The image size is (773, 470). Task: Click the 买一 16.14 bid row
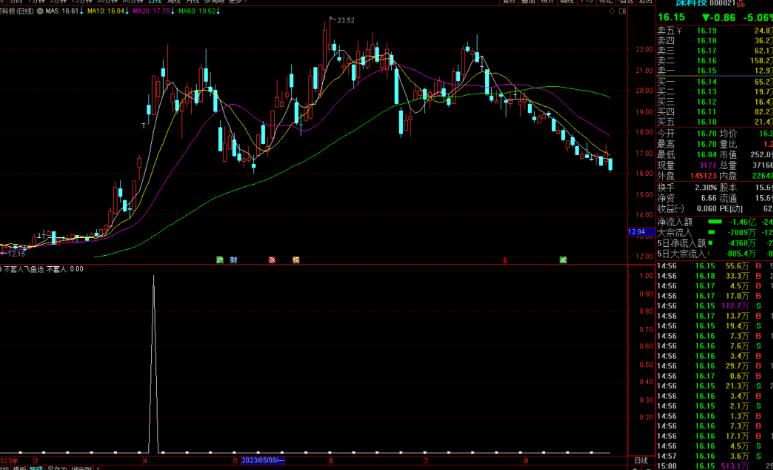point(715,81)
